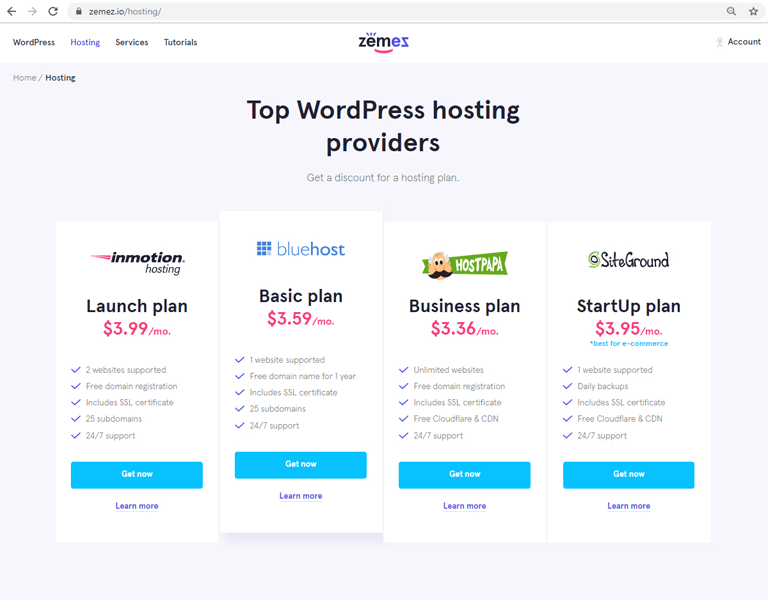Click the Launch plan heading
768x600 pixels.
point(137,306)
